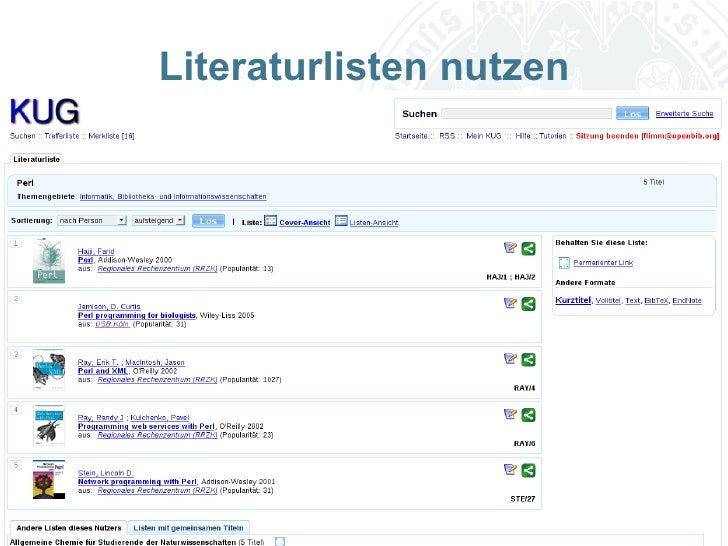Open the Tutorien link
Image resolution: width=728 pixels, height=546 pixels.
[x=552, y=136]
